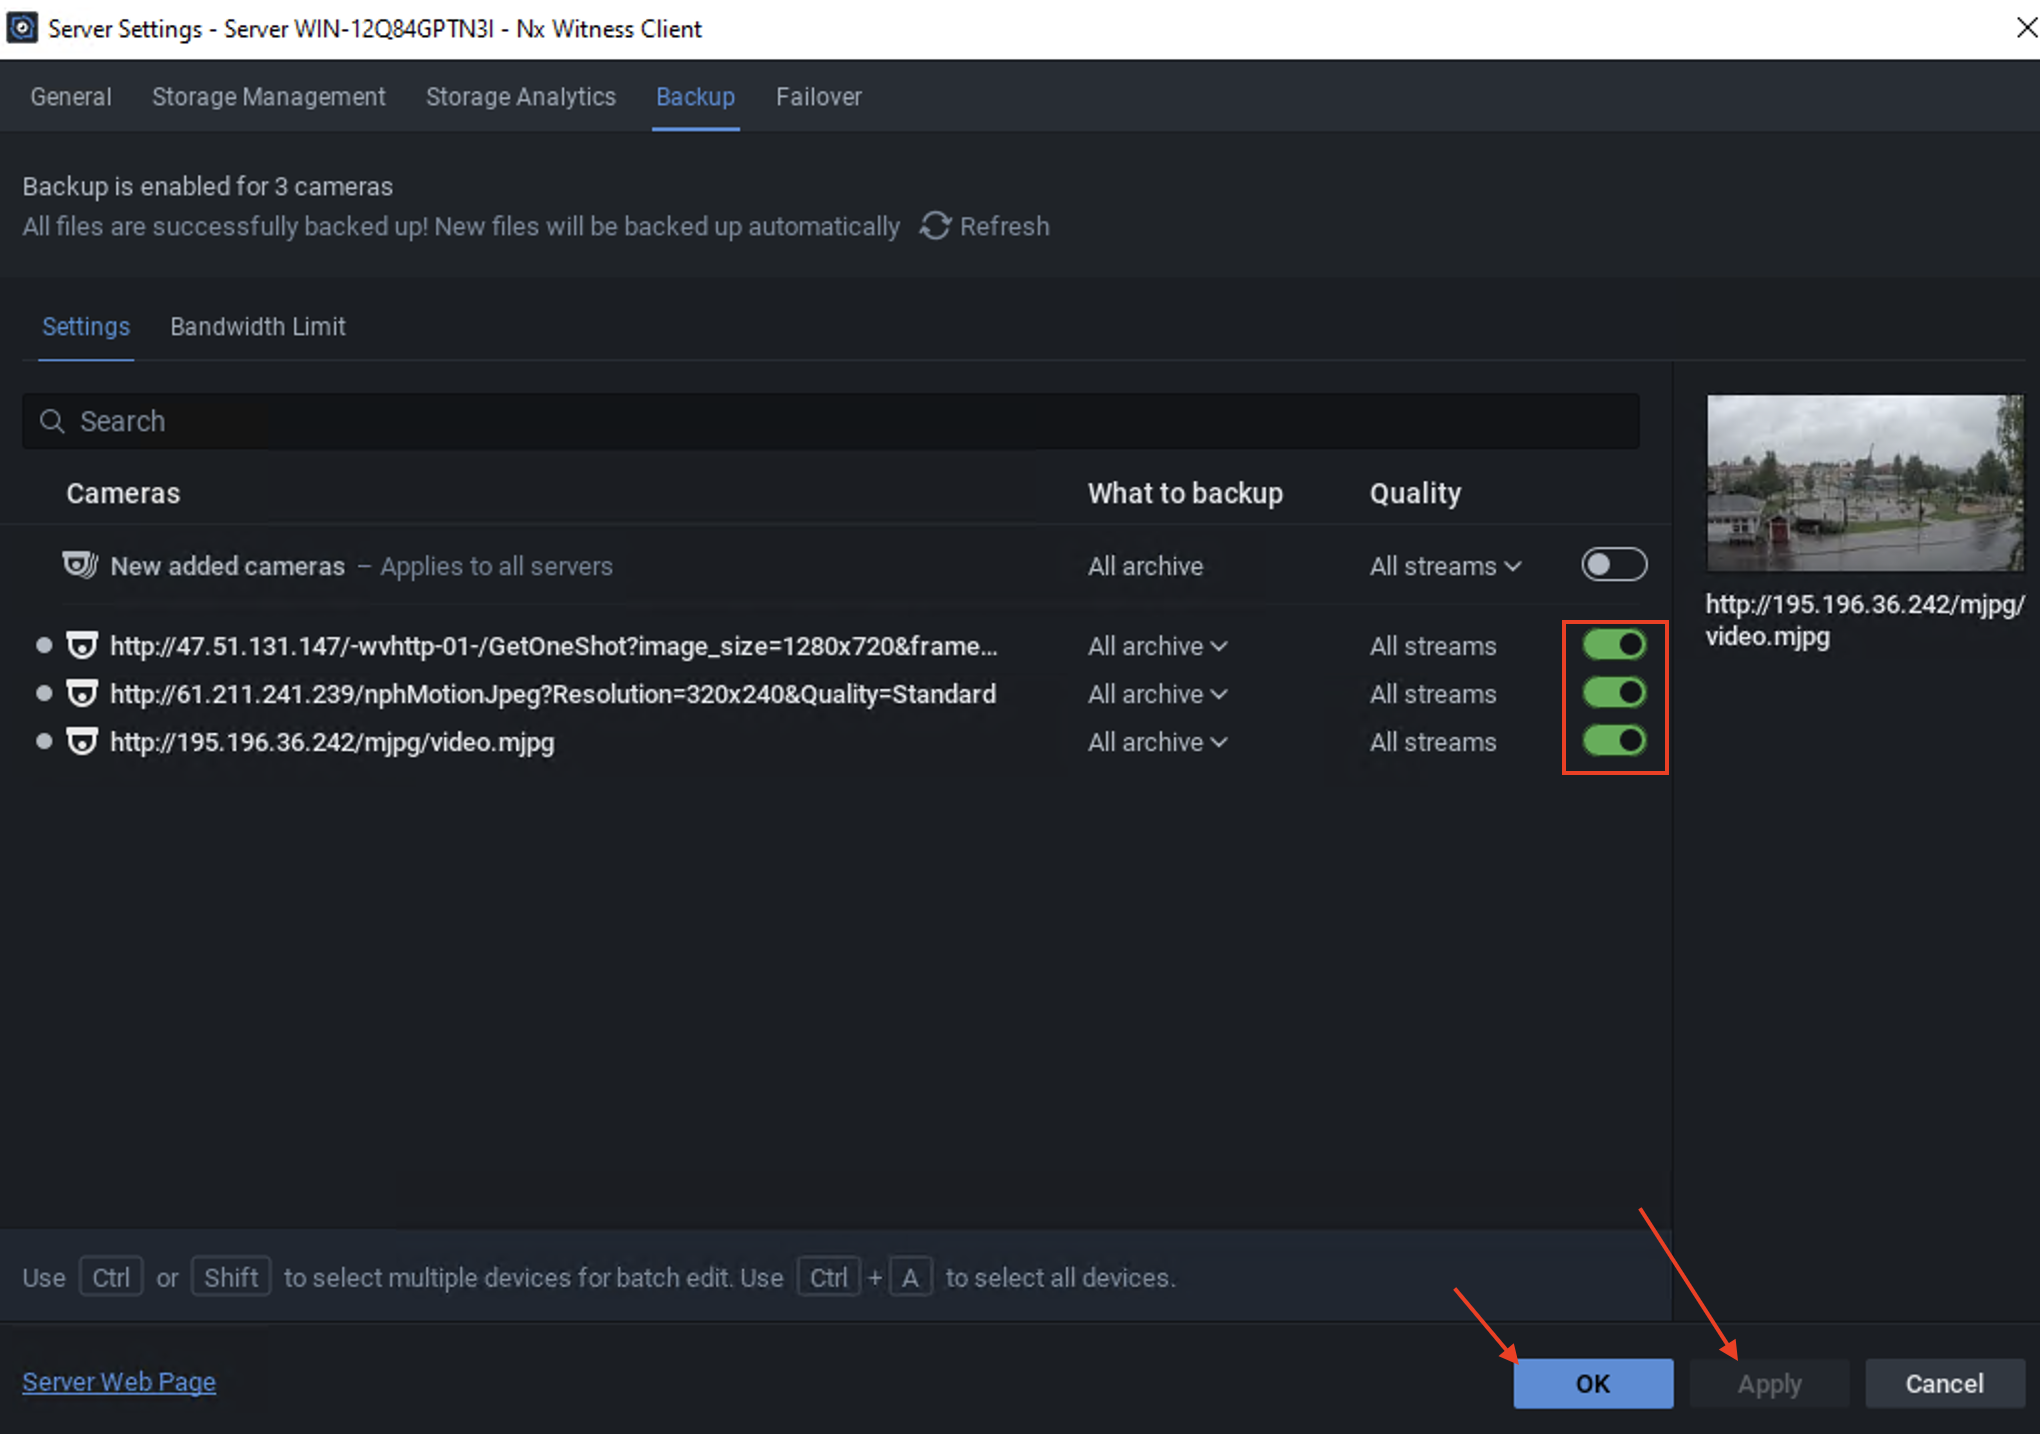Click the Cameras column header
The height and width of the screenshot is (1434, 2040).
pos(123,493)
